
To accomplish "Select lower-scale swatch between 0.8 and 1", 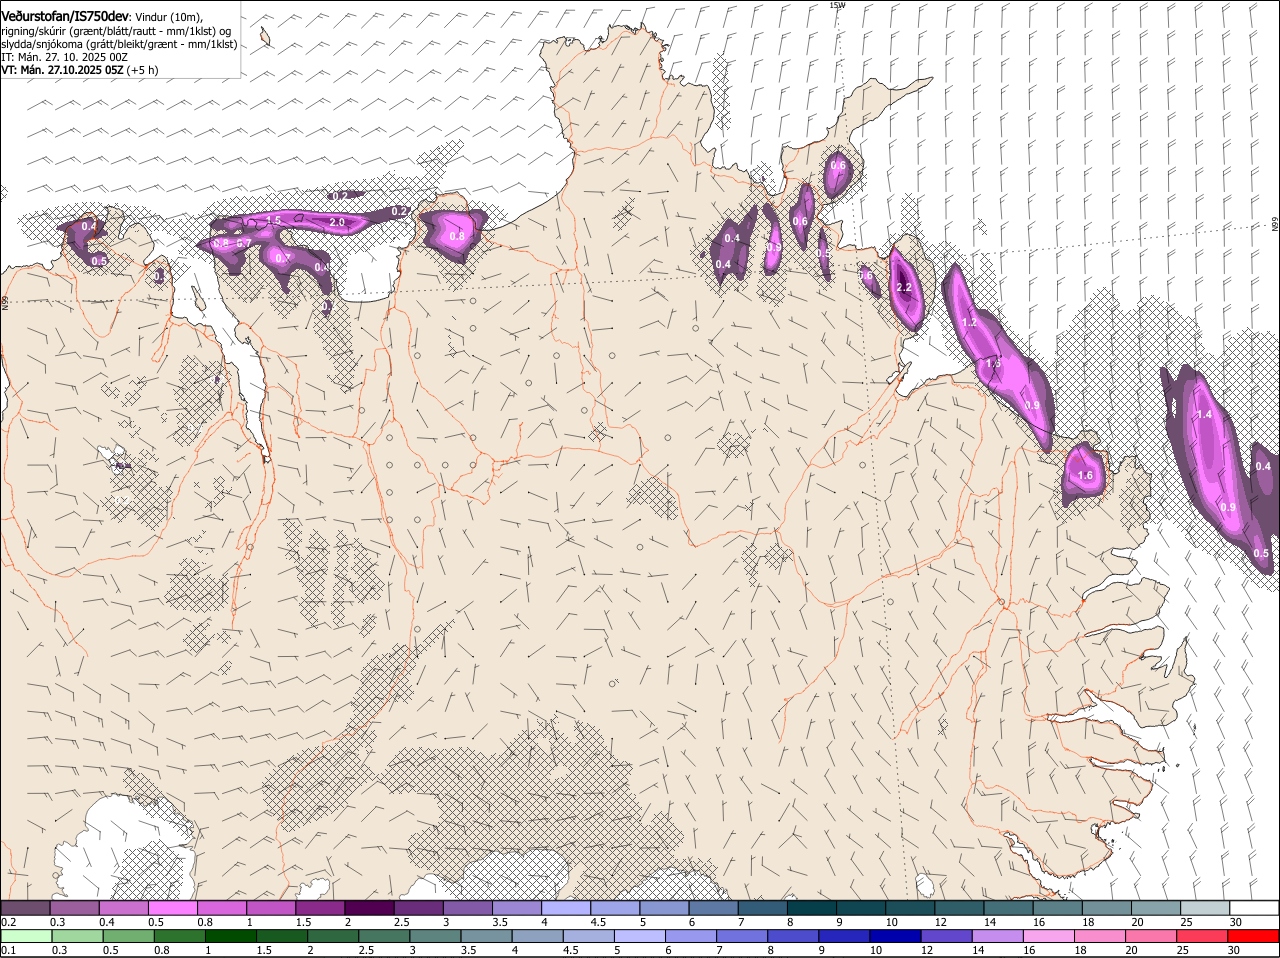I will pyautogui.click(x=179, y=936).
